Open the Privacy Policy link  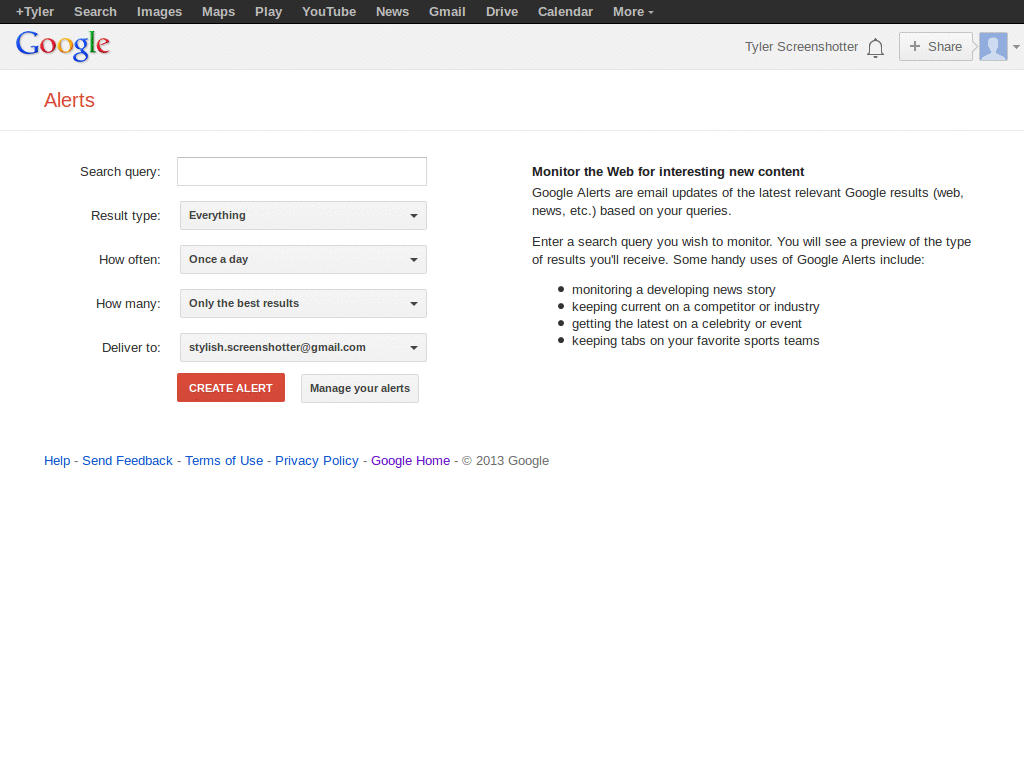[317, 461]
